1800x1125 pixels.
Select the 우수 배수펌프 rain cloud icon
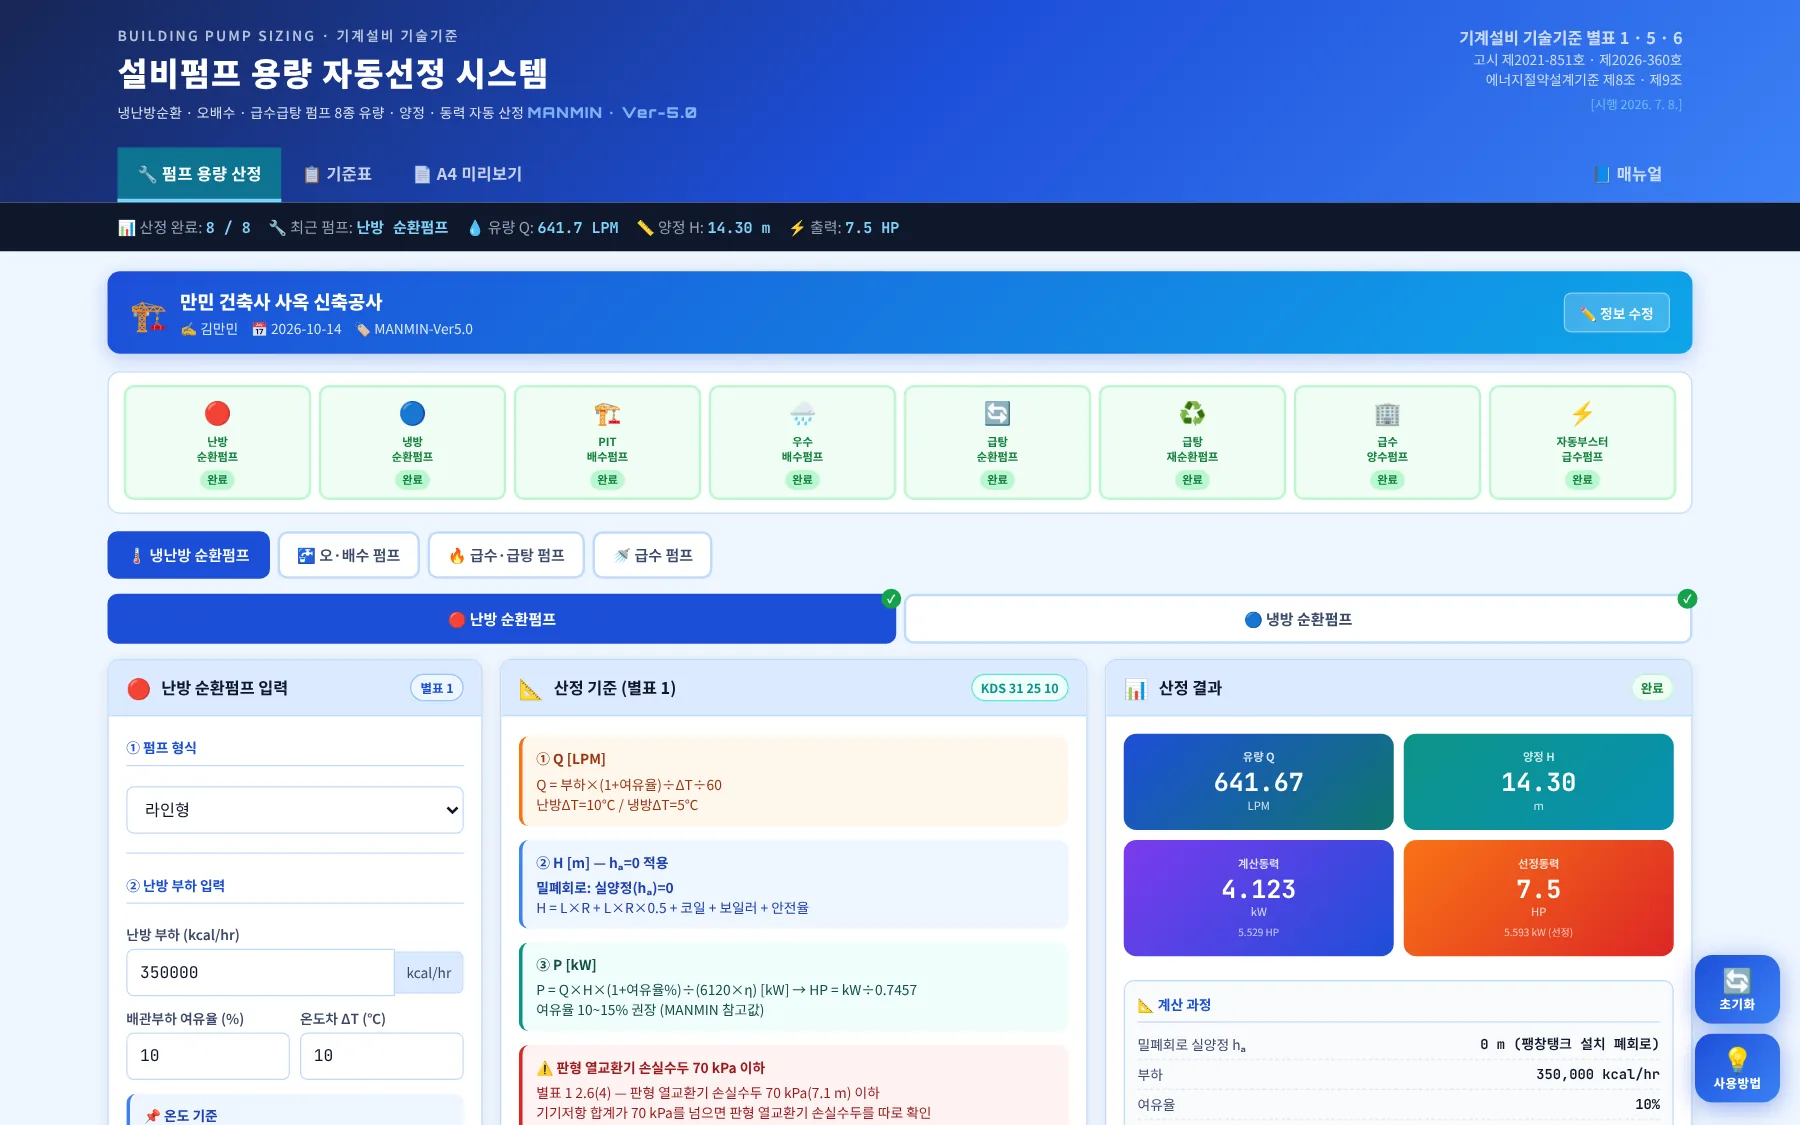click(x=802, y=413)
